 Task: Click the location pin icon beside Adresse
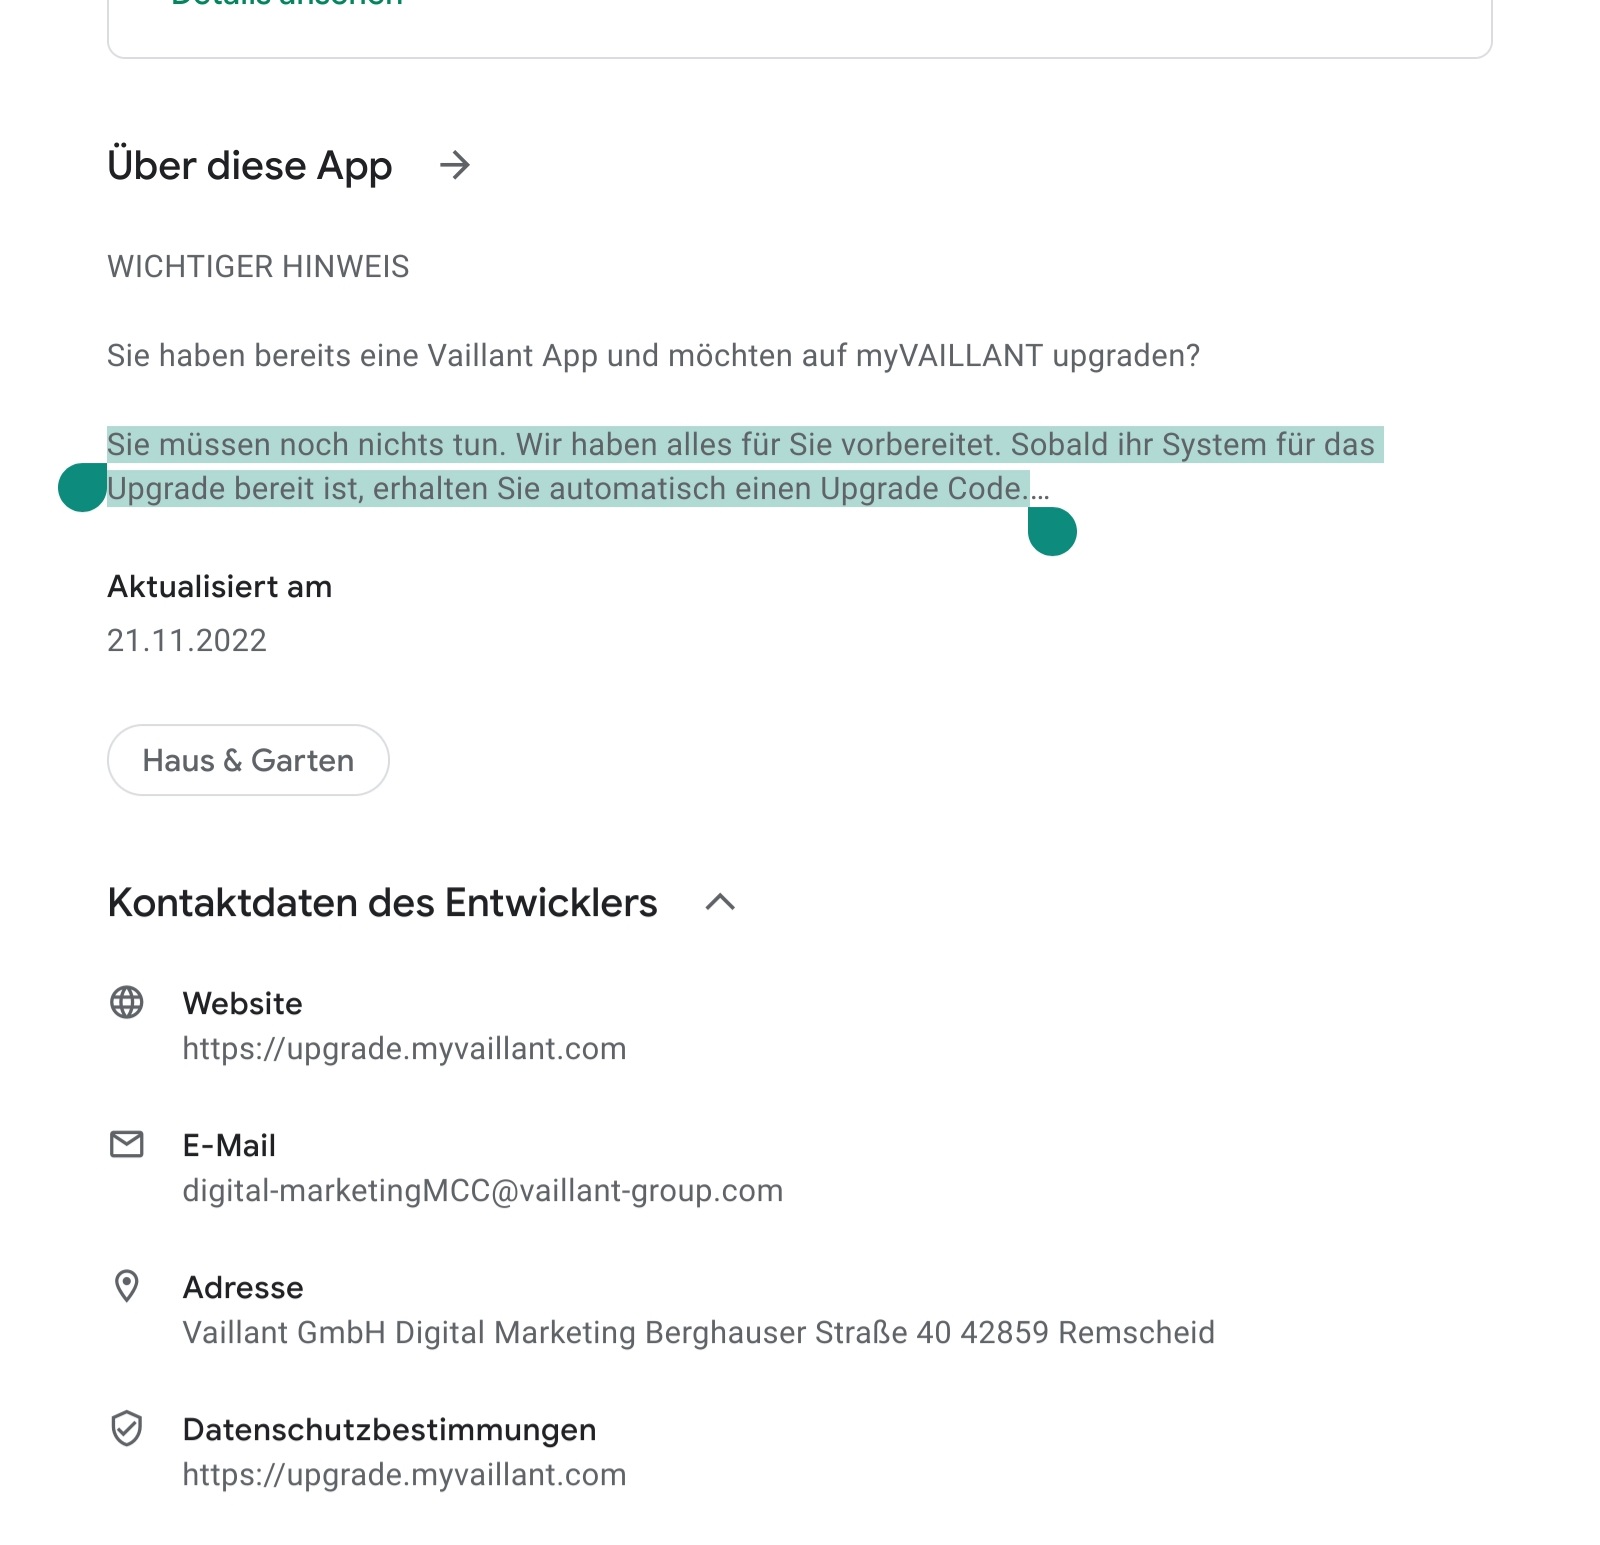point(127,1286)
